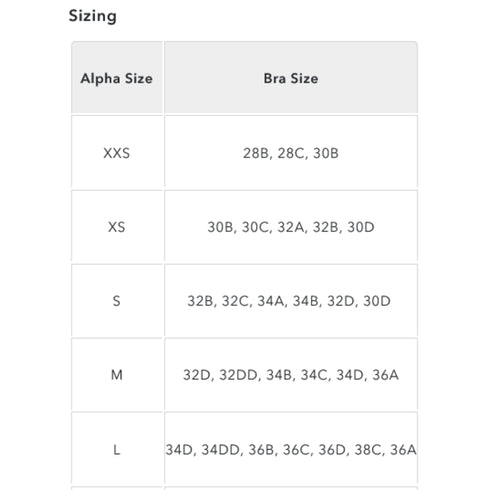This screenshot has height=490, width=490.
Task: Select the cell starting with 30B, 30C
Action: [291, 227]
